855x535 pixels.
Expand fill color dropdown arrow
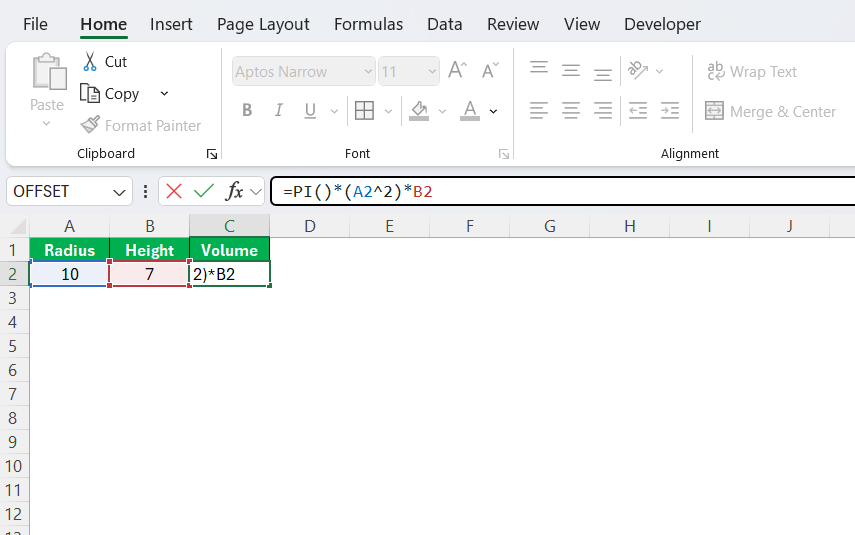442,111
